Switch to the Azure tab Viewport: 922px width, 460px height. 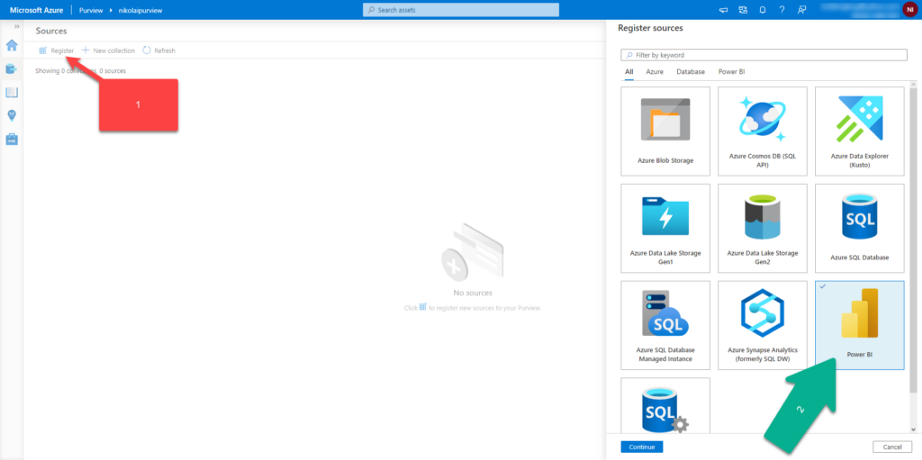coord(654,72)
